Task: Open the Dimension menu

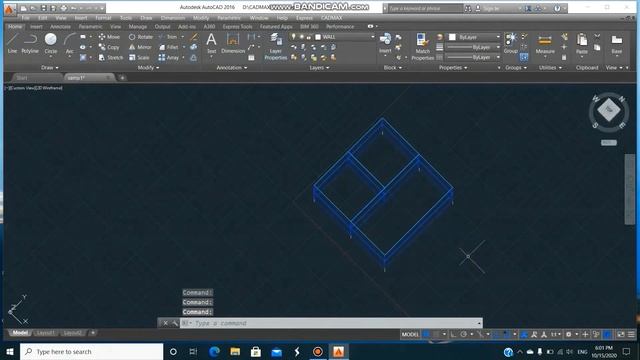Action: (172, 18)
